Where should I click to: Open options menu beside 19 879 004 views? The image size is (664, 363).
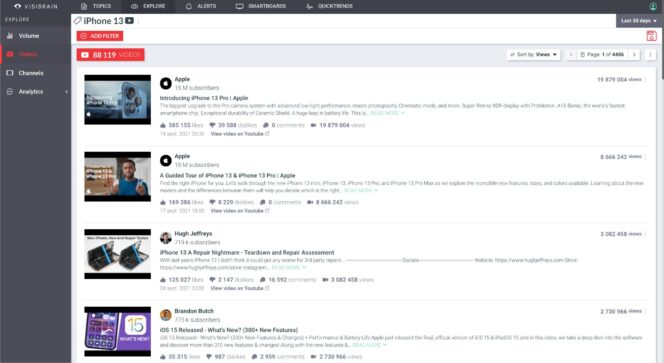(x=645, y=80)
